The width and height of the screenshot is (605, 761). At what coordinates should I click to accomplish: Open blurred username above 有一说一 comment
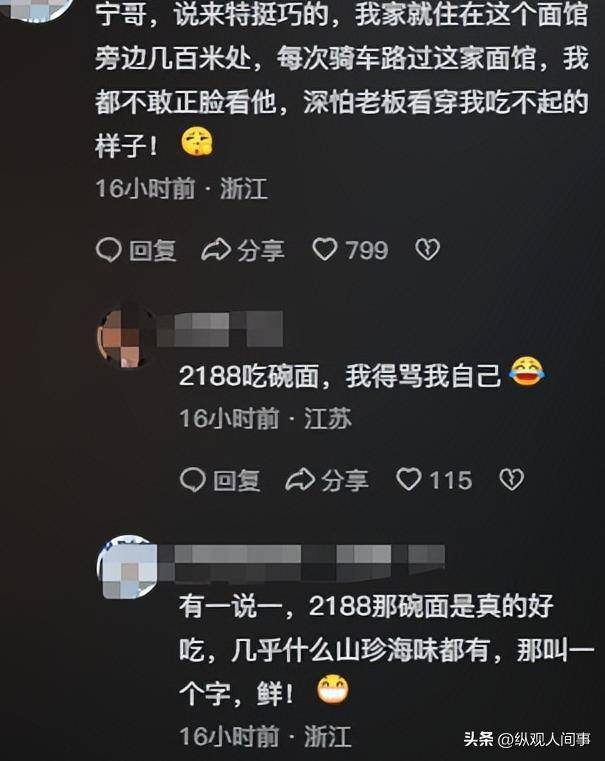click(x=301, y=562)
